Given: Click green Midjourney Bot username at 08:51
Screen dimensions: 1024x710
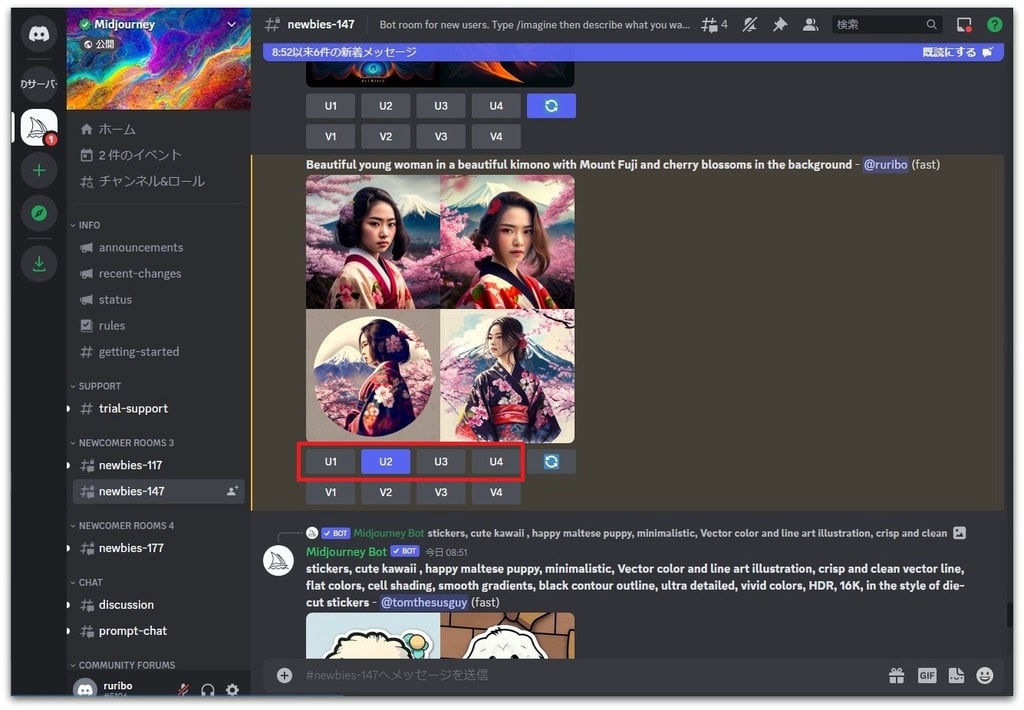Looking at the screenshot, I should click(346, 552).
